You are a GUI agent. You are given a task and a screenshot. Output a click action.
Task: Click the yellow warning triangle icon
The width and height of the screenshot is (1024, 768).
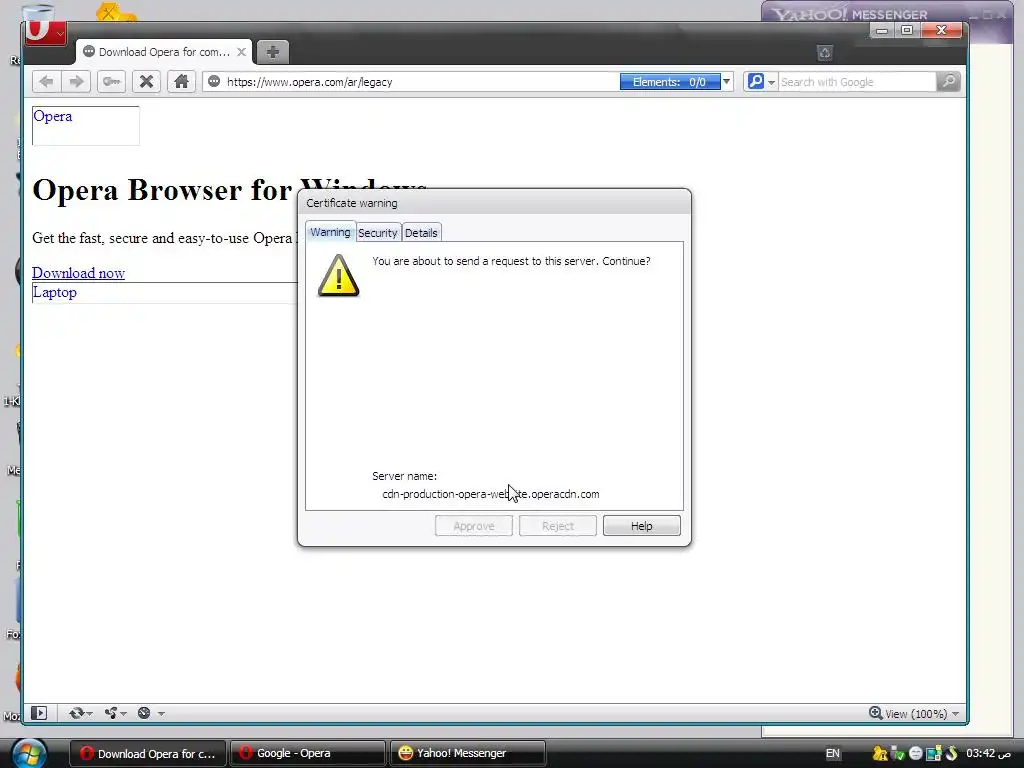pos(338,276)
